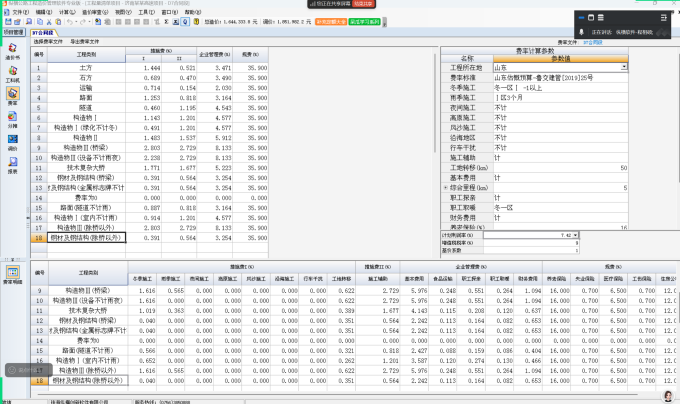Click the microphone icon in the sharing overlay
Image resolution: width=680 pixels, height=404 pixels.
582,32
